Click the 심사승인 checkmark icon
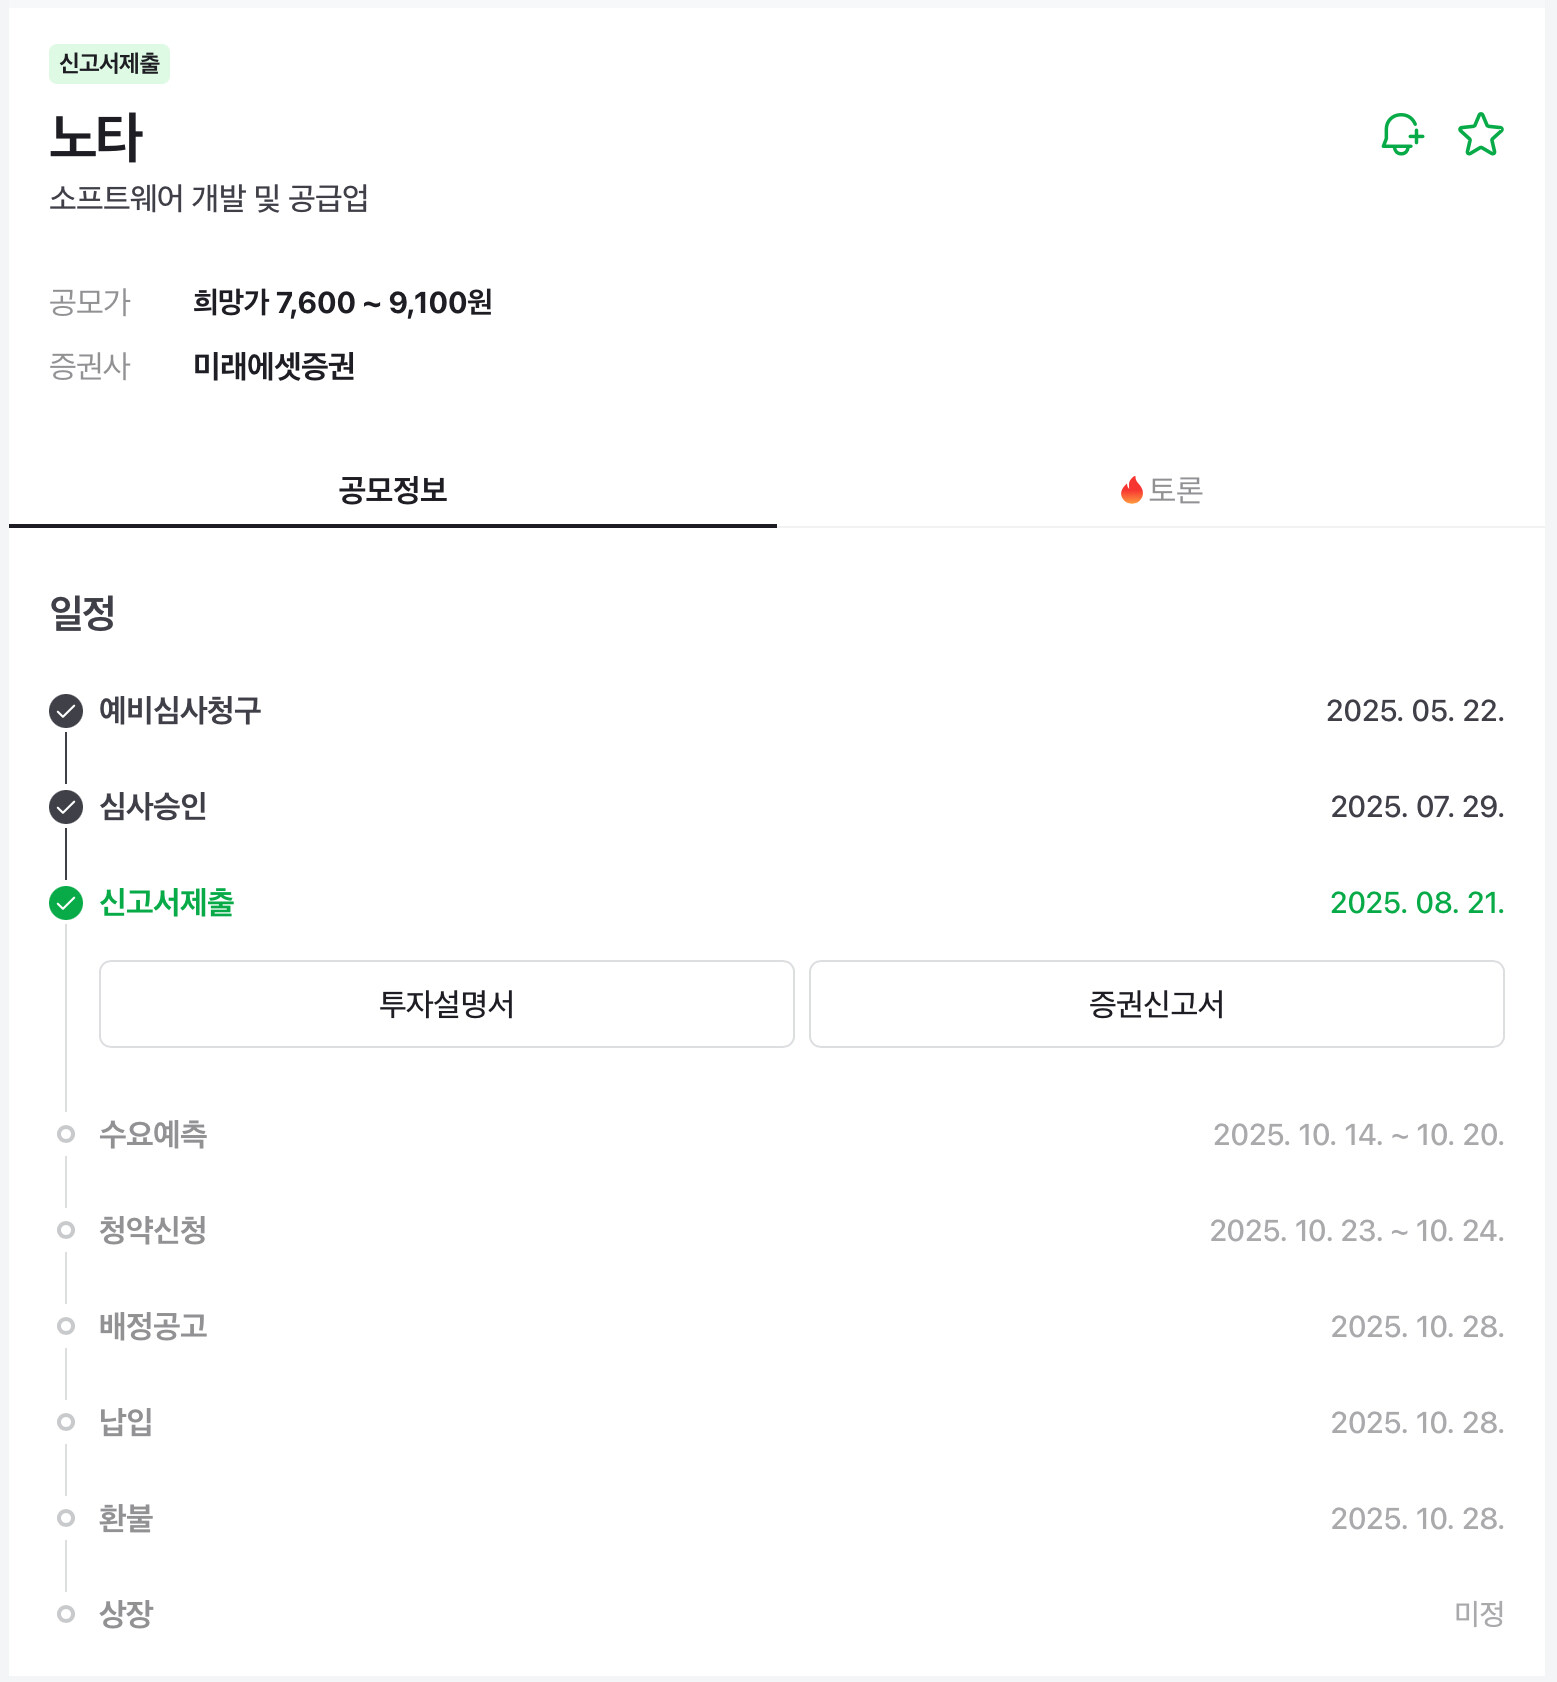This screenshot has height=1682, width=1557. click(66, 807)
